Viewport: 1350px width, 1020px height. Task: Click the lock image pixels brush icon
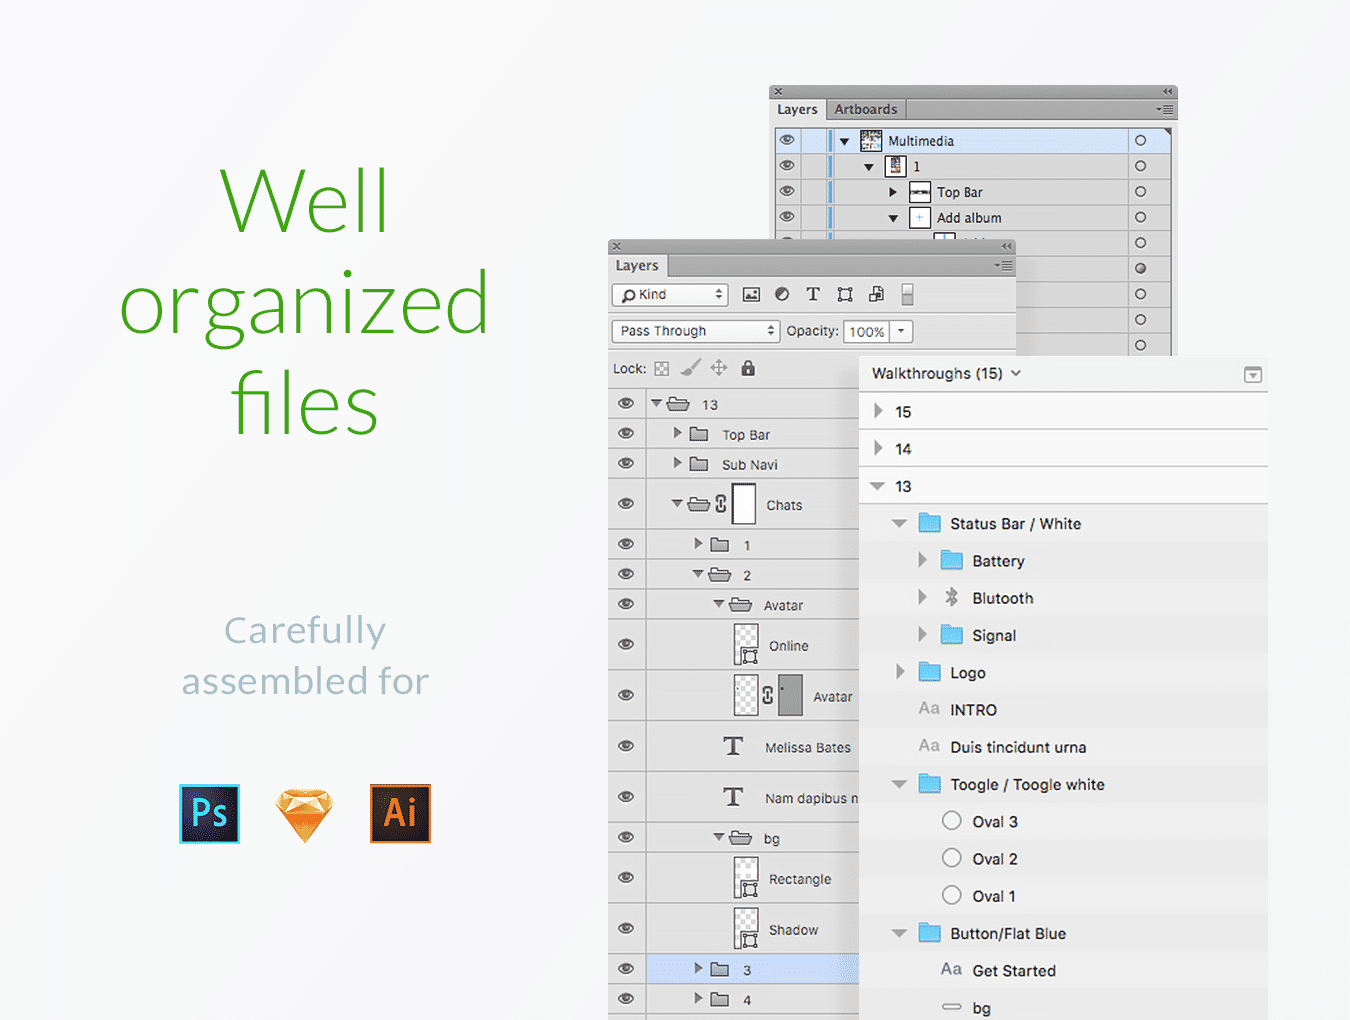690,368
